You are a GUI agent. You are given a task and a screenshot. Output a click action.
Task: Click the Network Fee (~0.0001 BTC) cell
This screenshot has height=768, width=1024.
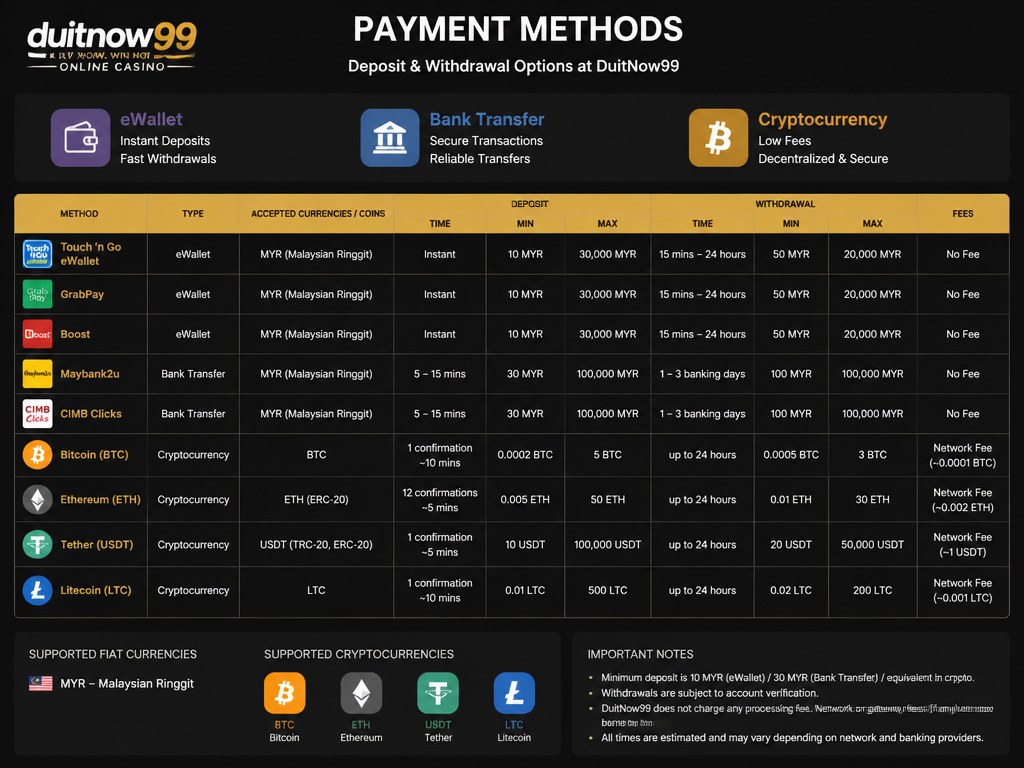click(963, 455)
